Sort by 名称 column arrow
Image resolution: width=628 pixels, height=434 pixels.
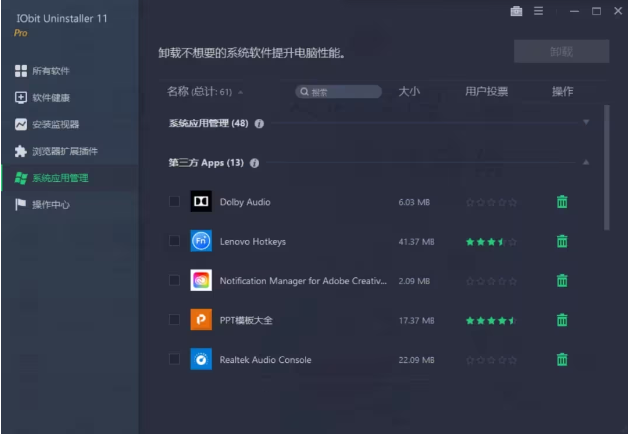(240, 92)
